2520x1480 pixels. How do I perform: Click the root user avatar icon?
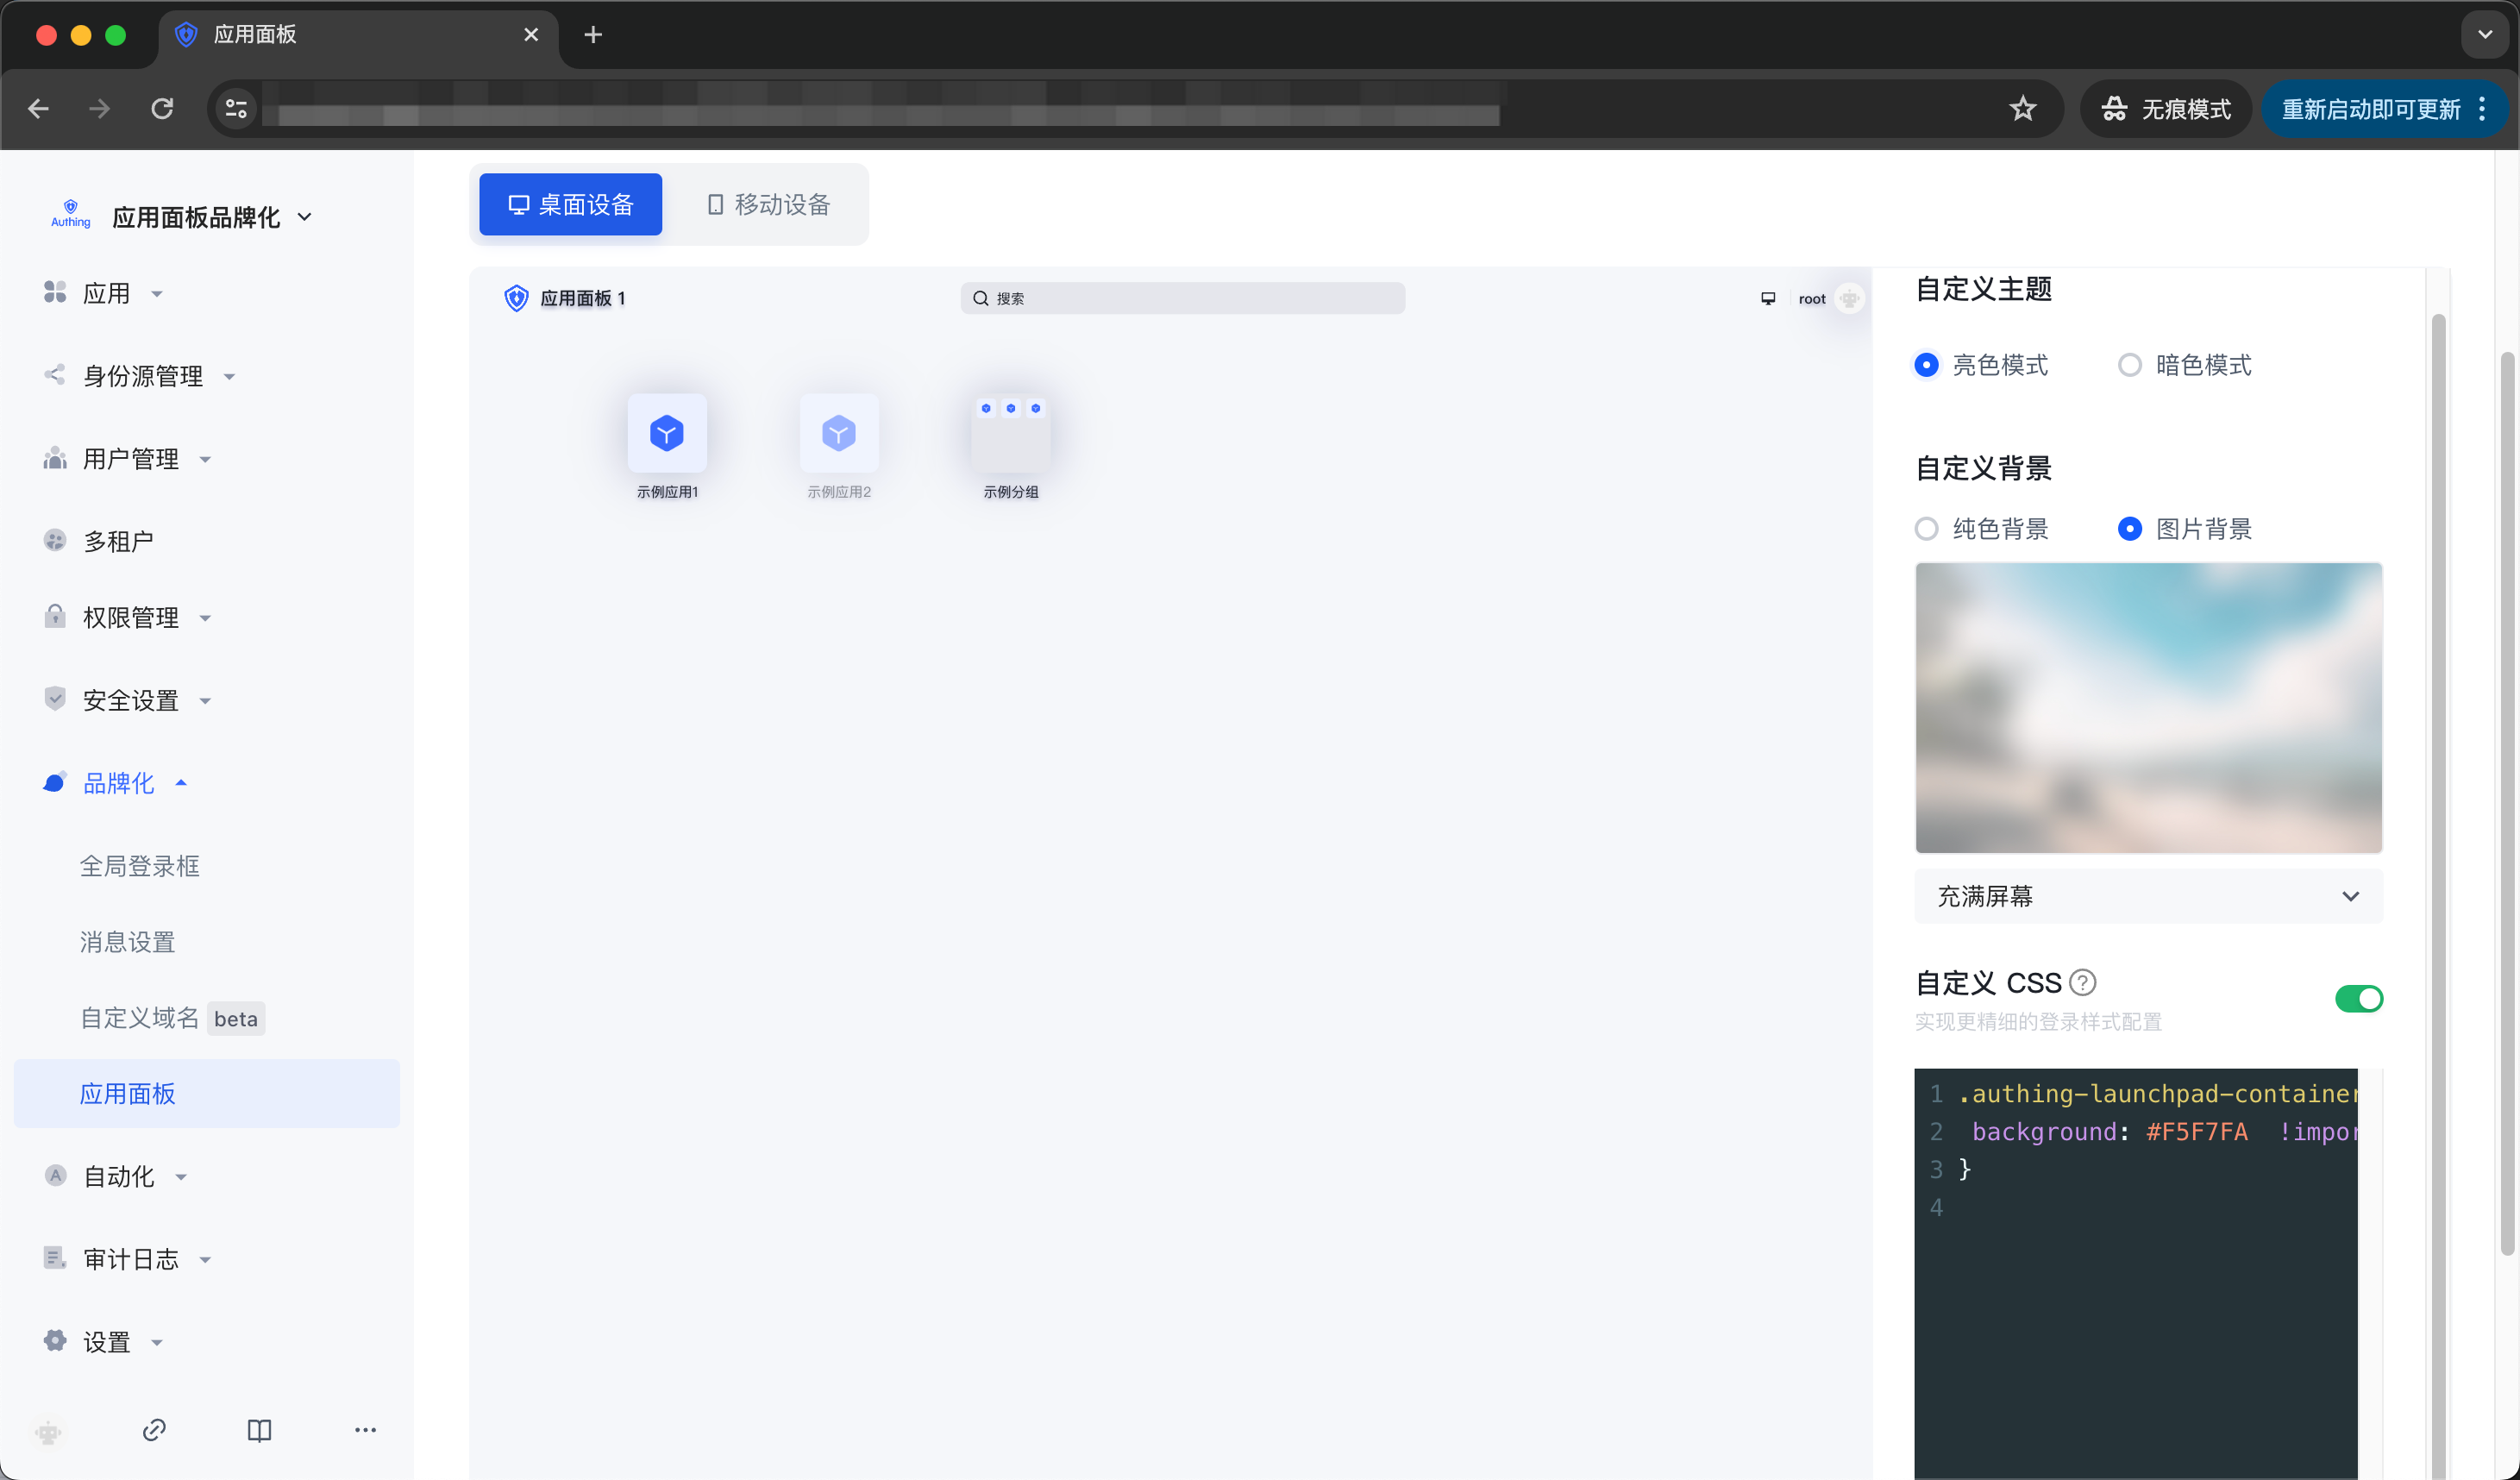point(1849,299)
